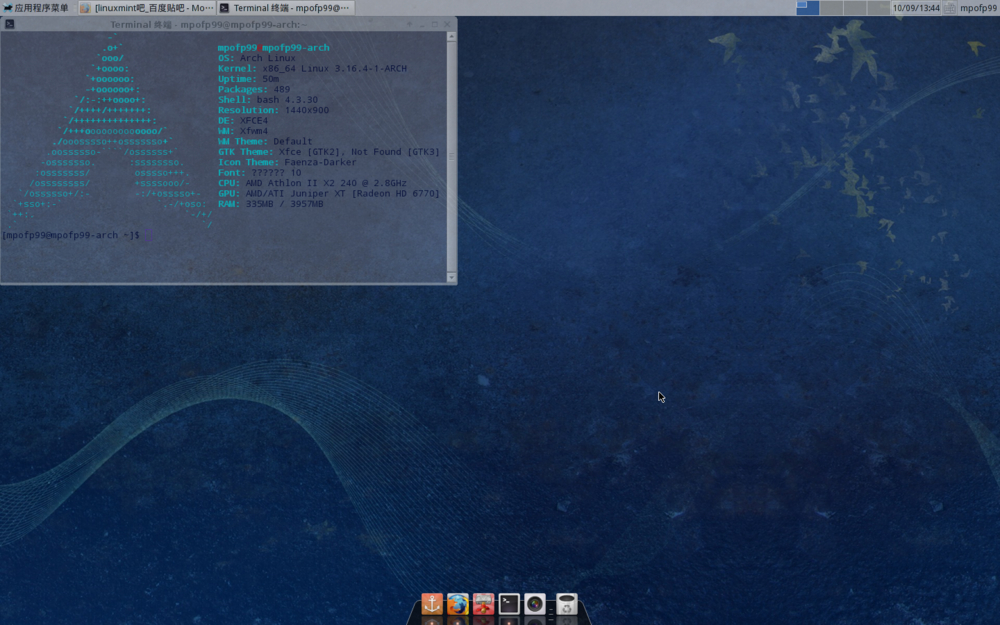Maximize the Terminal window
This screenshot has width=1000, height=625.
coord(435,24)
